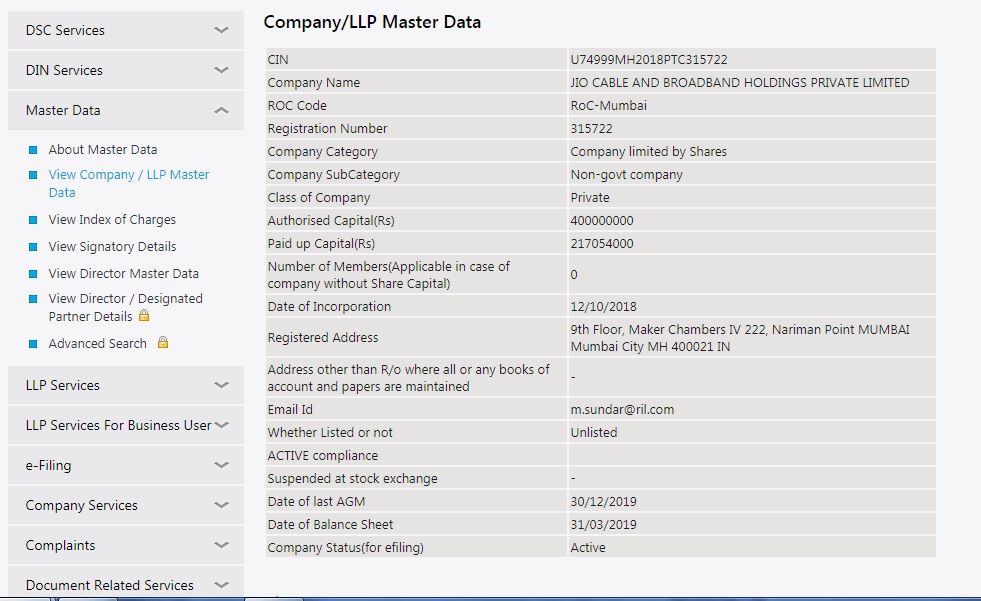Open About Master Data link

[103, 149]
